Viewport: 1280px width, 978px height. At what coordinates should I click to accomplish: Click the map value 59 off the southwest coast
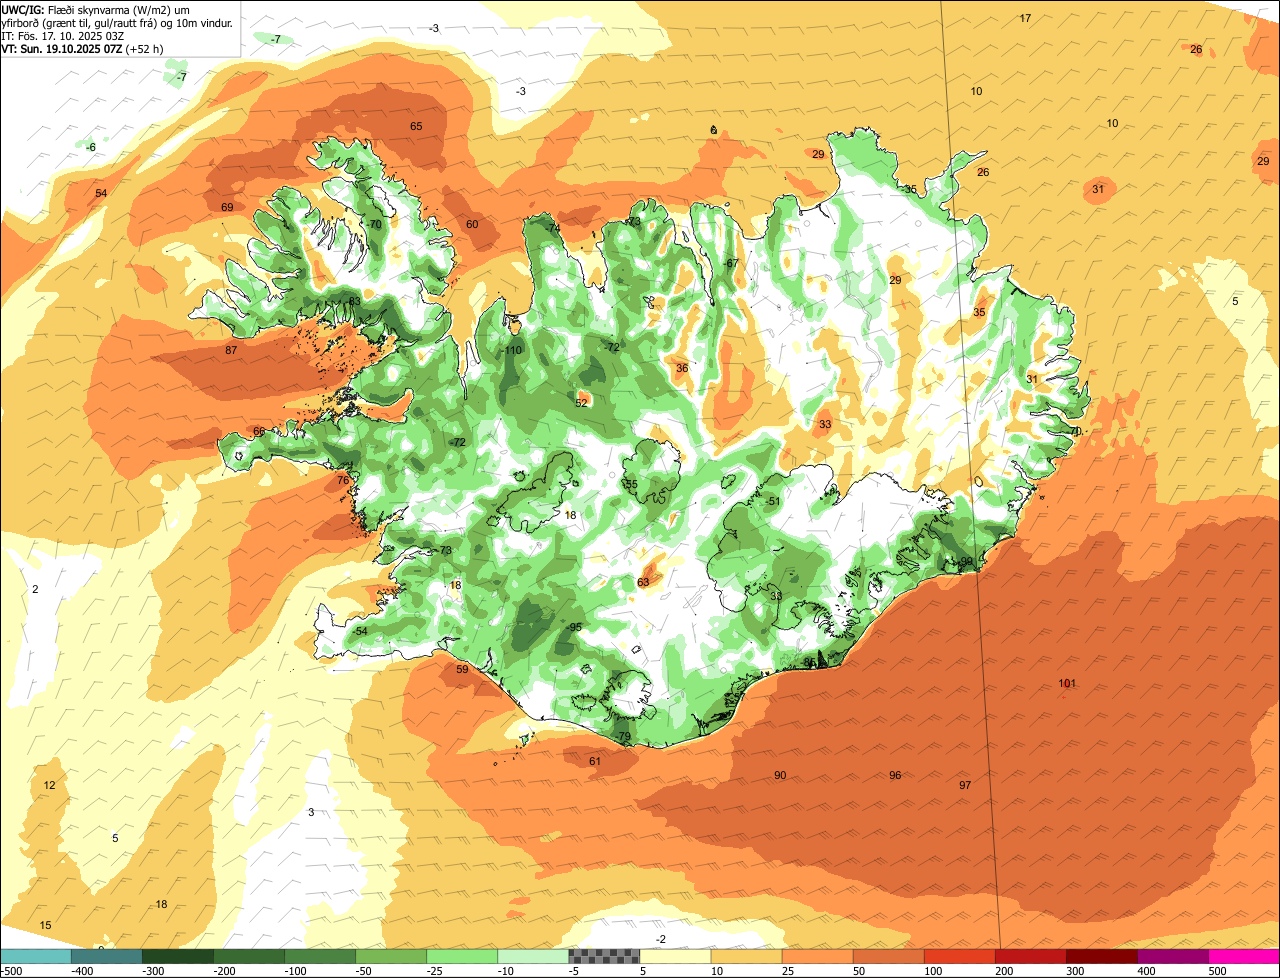(x=462, y=670)
